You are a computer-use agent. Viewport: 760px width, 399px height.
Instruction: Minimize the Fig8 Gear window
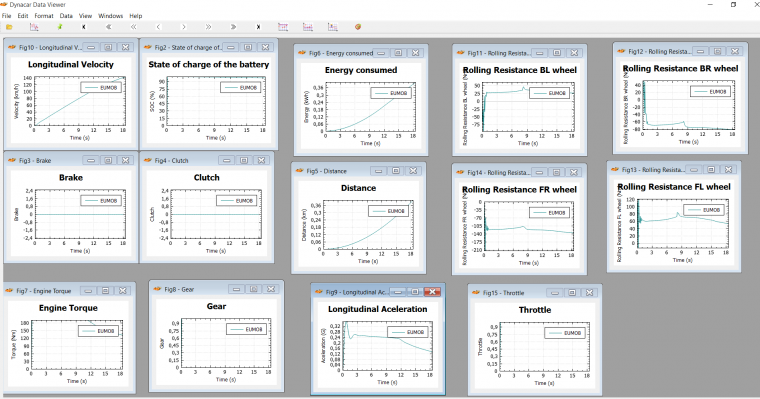pos(236,289)
